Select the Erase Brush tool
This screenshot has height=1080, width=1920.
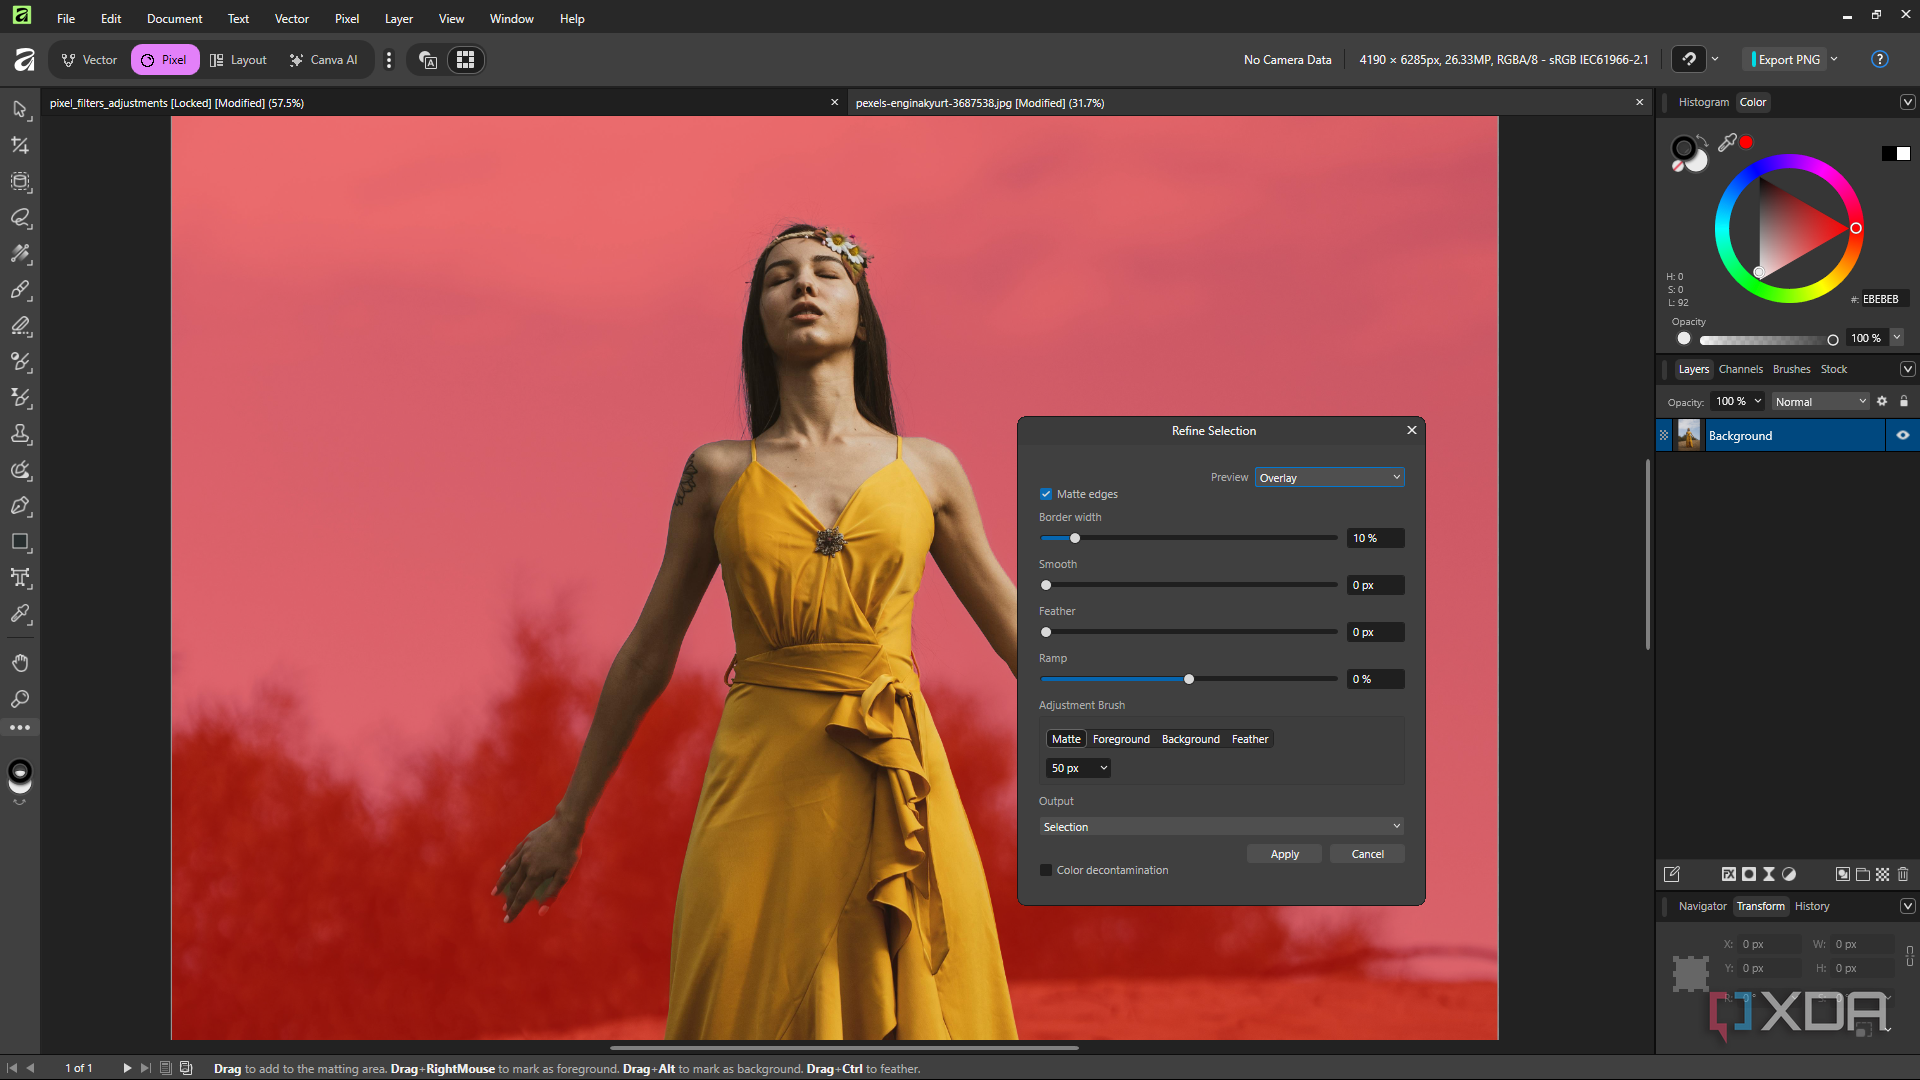pos(20,326)
